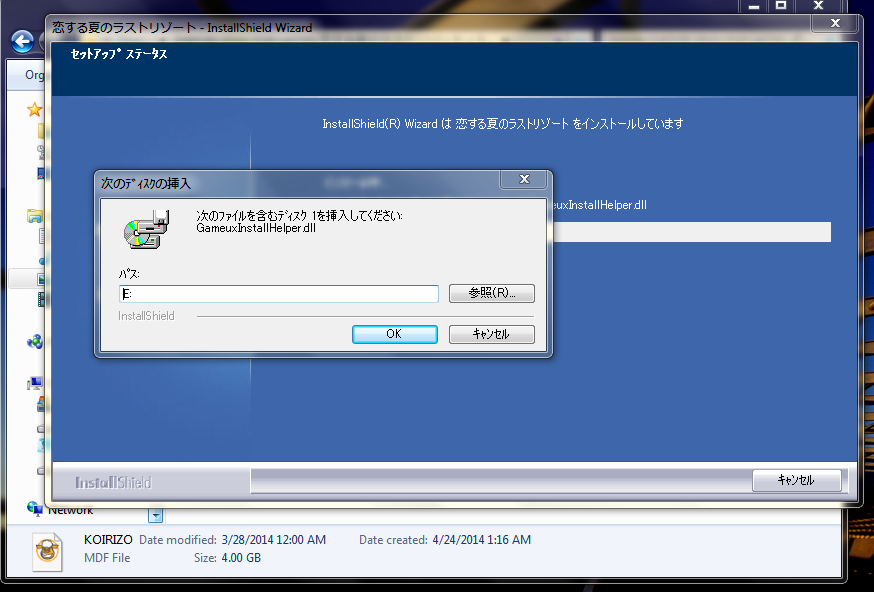Click the disk insert icon in the dialog
Image resolution: width=874 pixels, height=592 pixels.
[144, 226]
